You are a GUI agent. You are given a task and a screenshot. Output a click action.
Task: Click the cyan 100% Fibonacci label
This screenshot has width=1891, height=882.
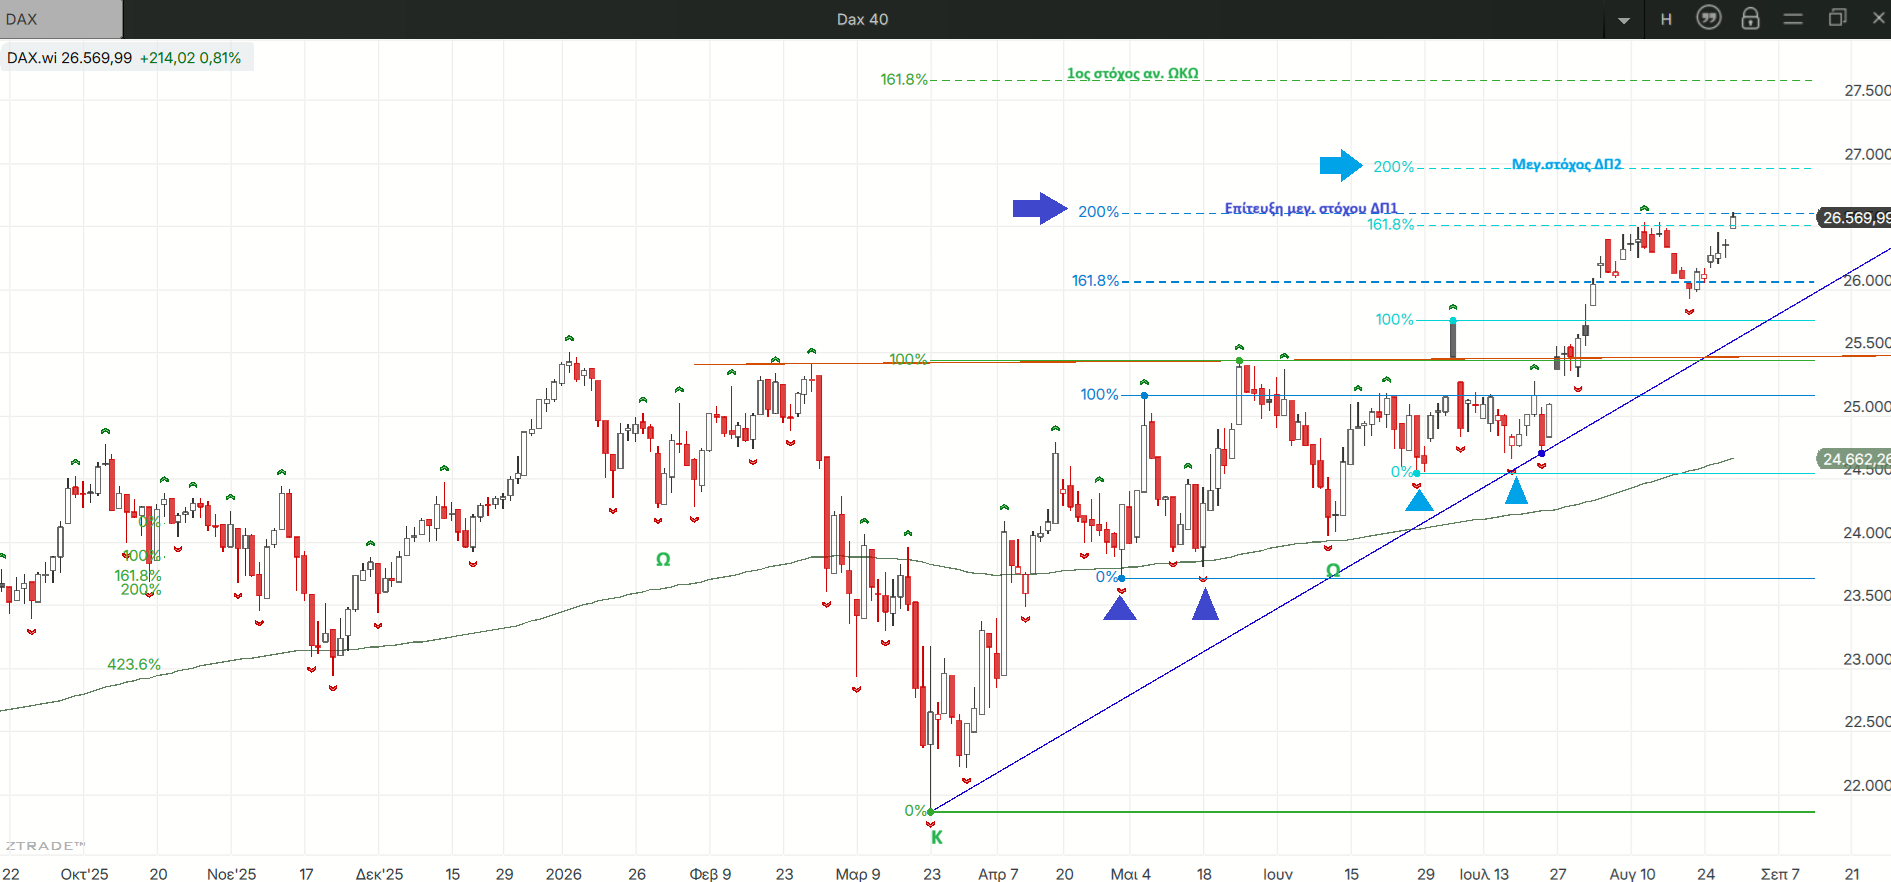(1394, 320)
